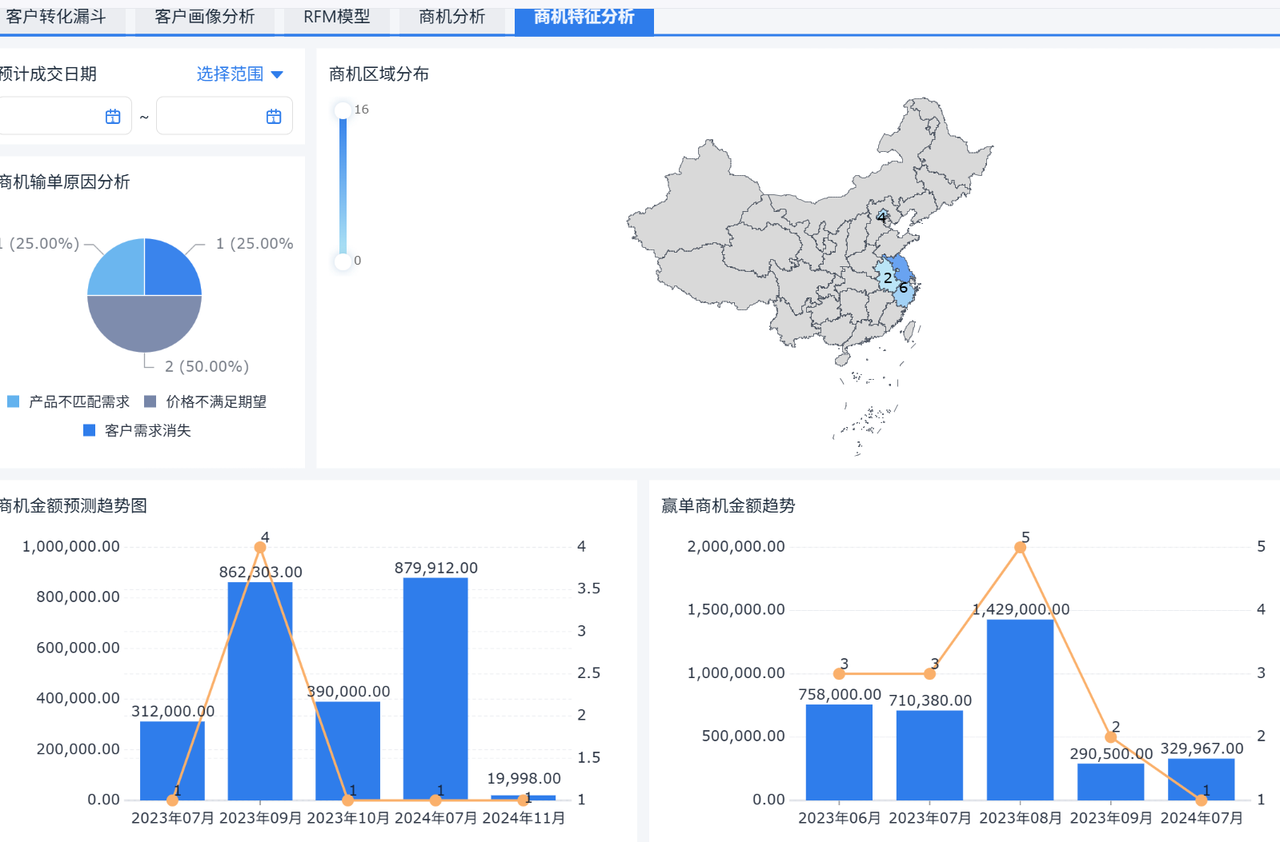Click the 19,998.00 bar for 2024年11月
This screenshot has width=1280, height=842.
pos(523,798)
